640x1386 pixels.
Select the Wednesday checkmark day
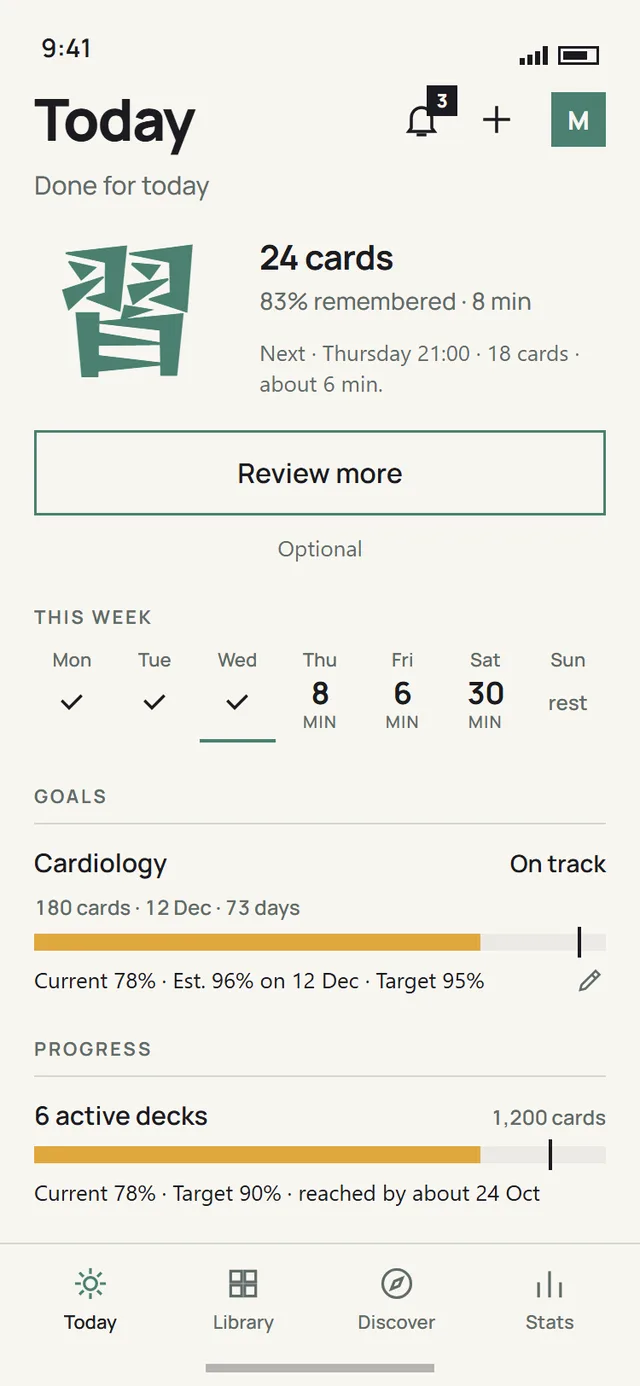237,690
